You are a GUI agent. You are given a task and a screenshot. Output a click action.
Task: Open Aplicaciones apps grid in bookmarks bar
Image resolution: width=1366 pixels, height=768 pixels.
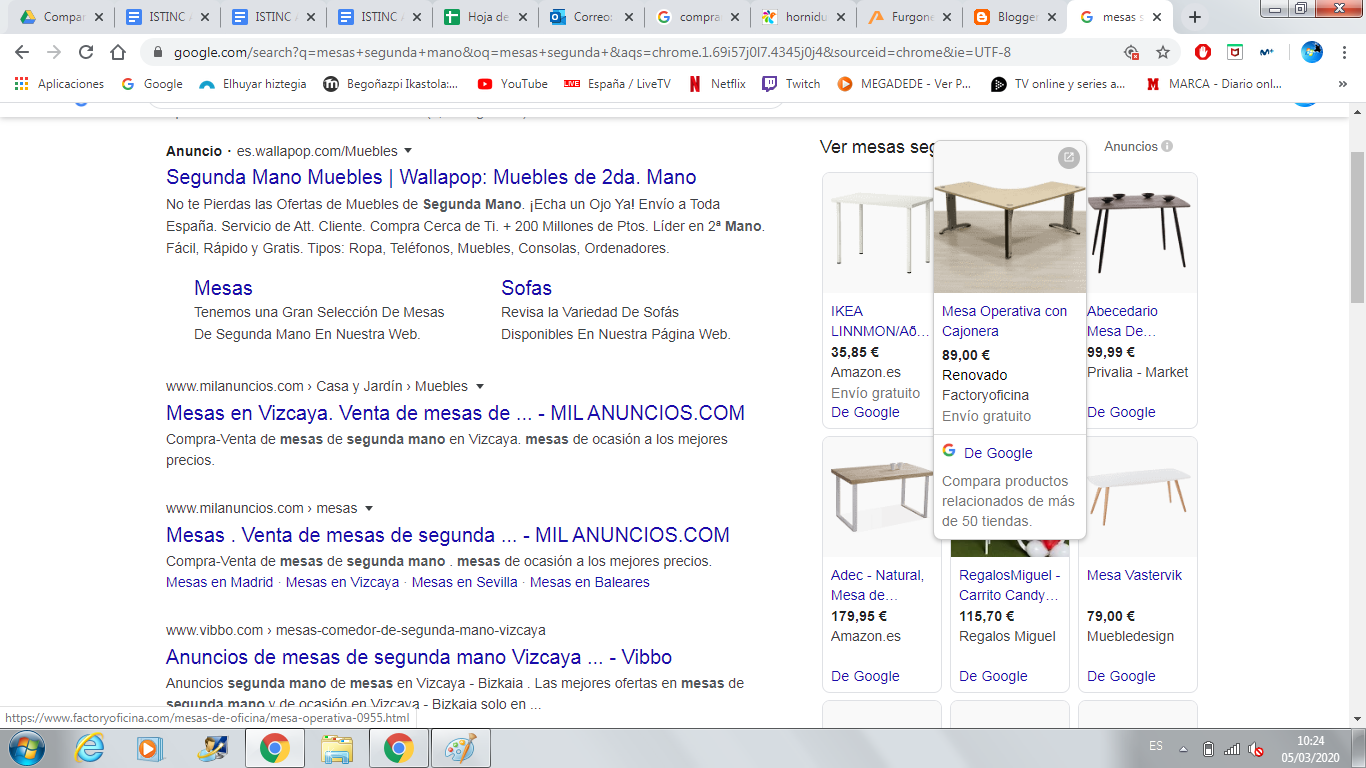59,84
